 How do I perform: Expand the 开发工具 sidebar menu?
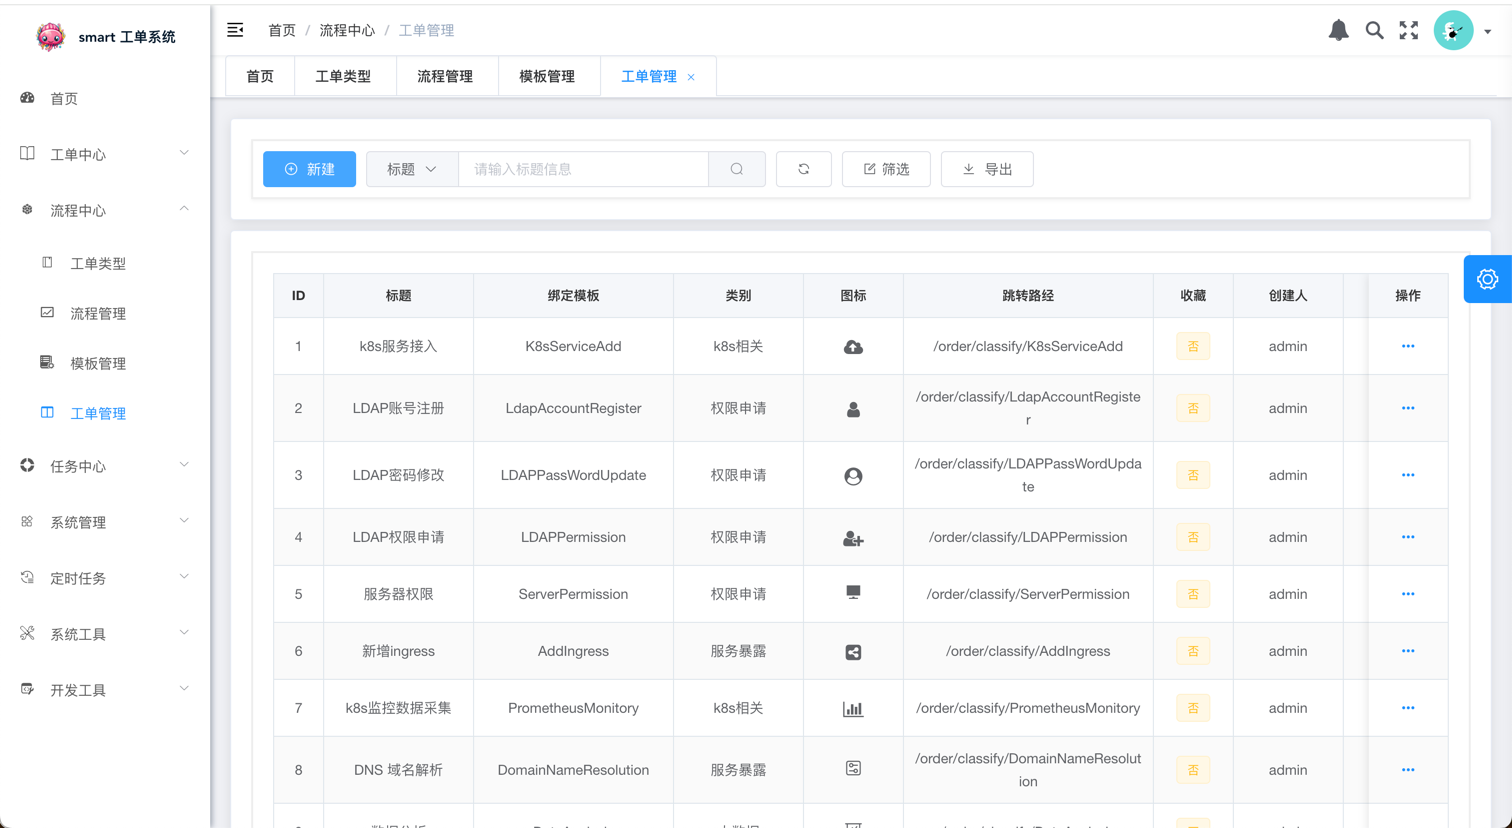point(105,690)
